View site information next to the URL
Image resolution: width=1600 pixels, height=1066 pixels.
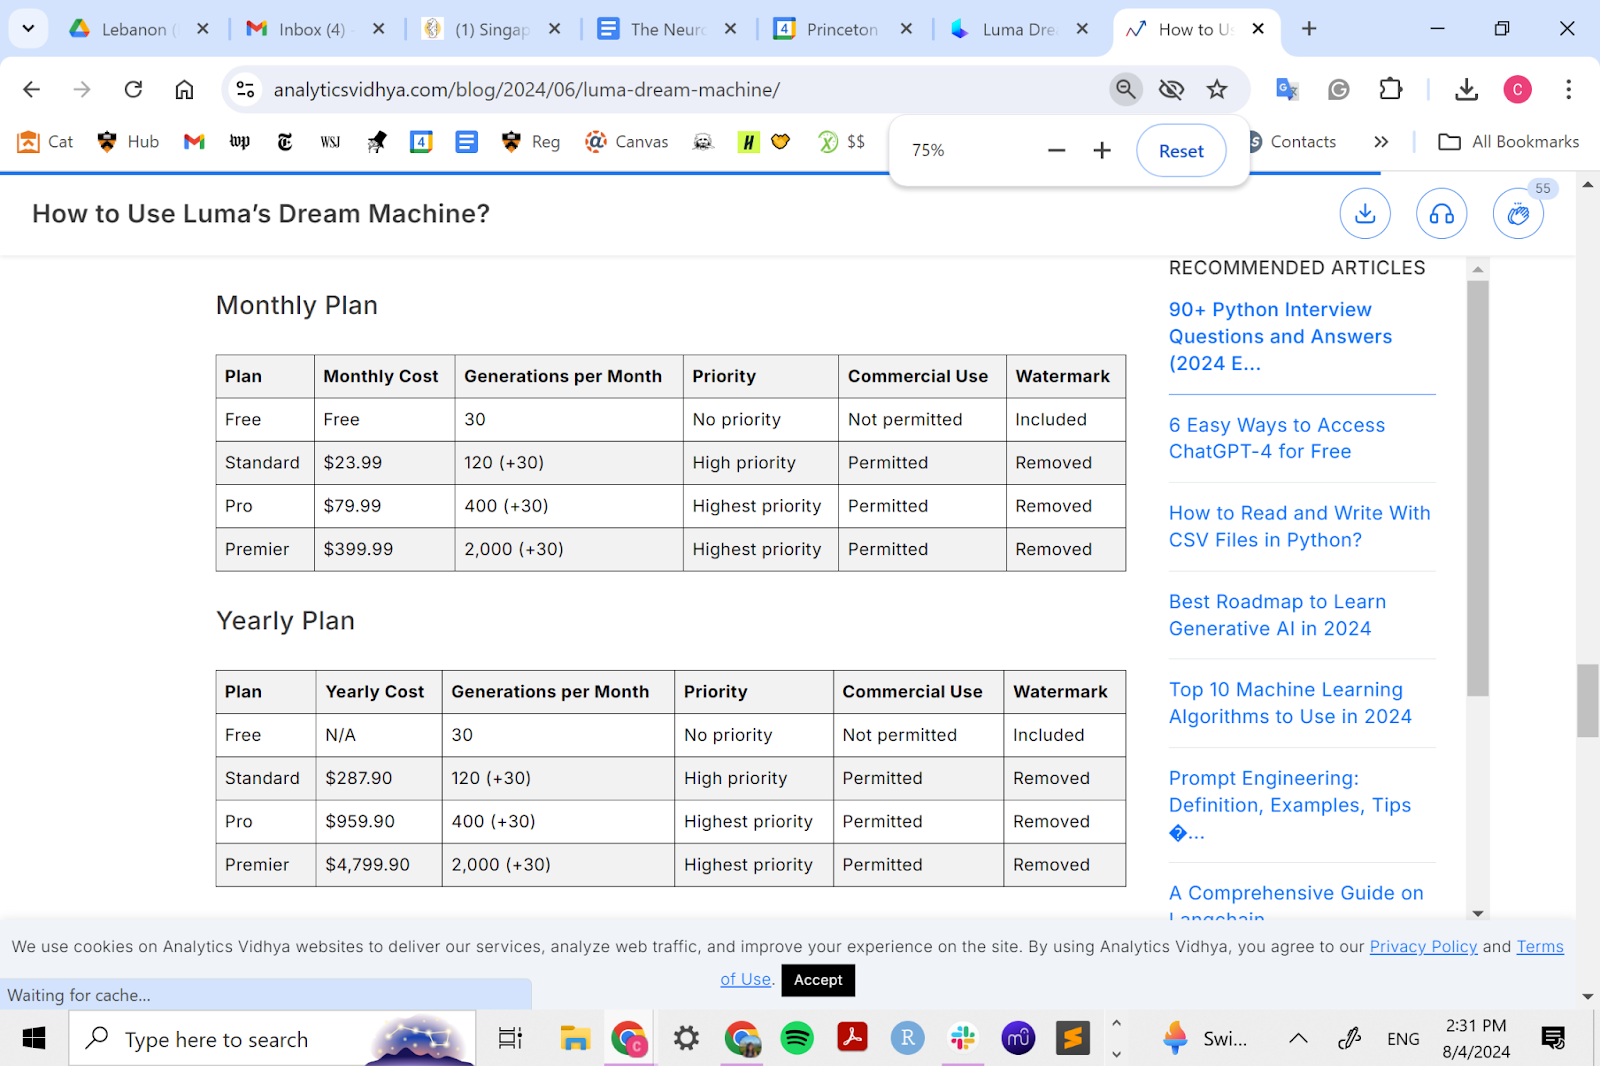245,90
